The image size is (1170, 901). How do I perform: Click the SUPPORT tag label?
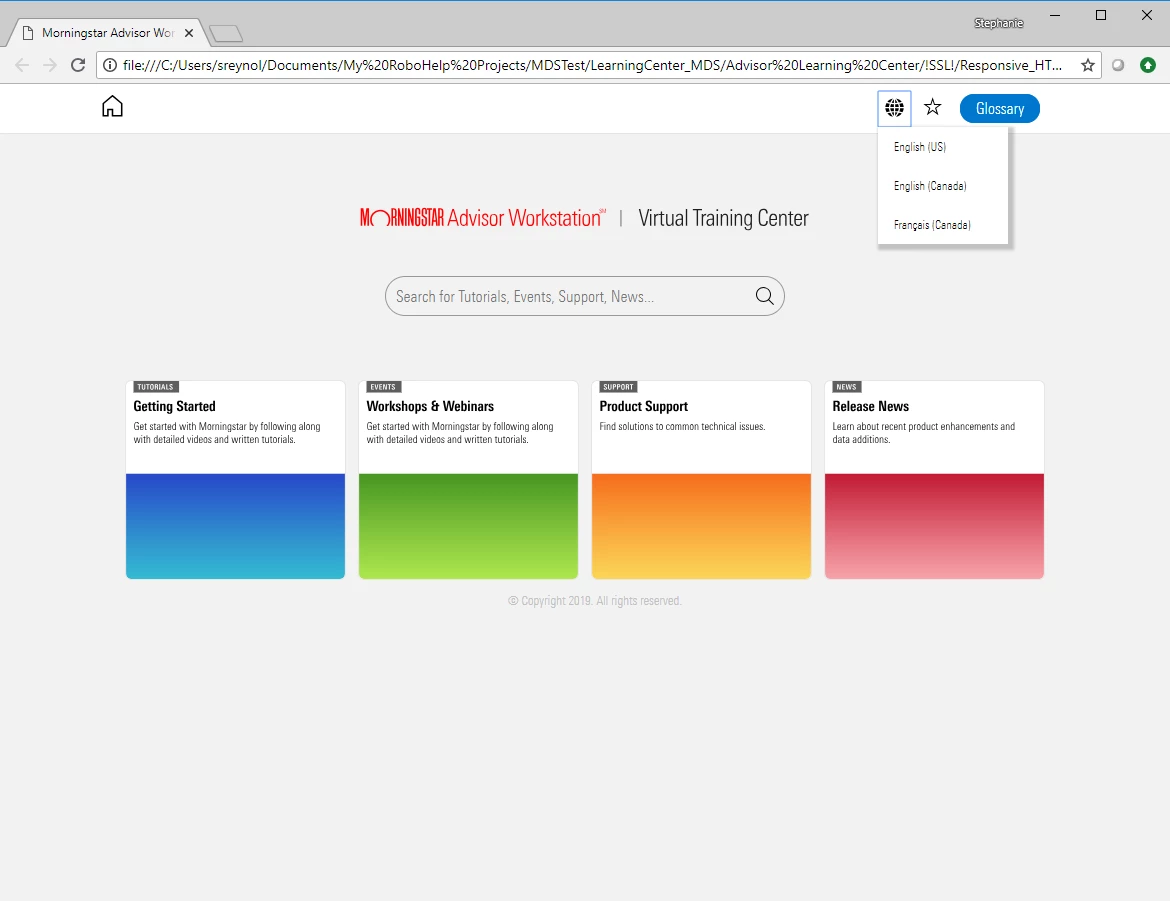pyautogui.click(x=618, y=387)
